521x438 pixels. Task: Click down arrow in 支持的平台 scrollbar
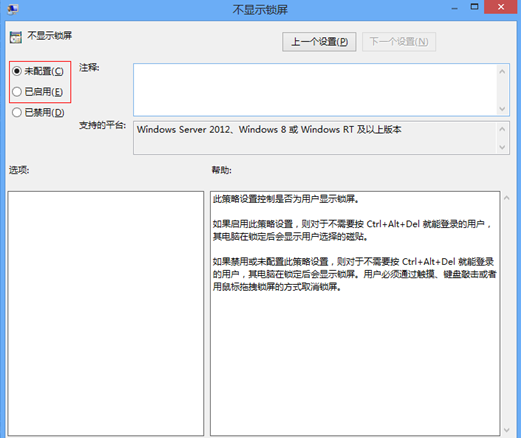click(x=502, y=147)
